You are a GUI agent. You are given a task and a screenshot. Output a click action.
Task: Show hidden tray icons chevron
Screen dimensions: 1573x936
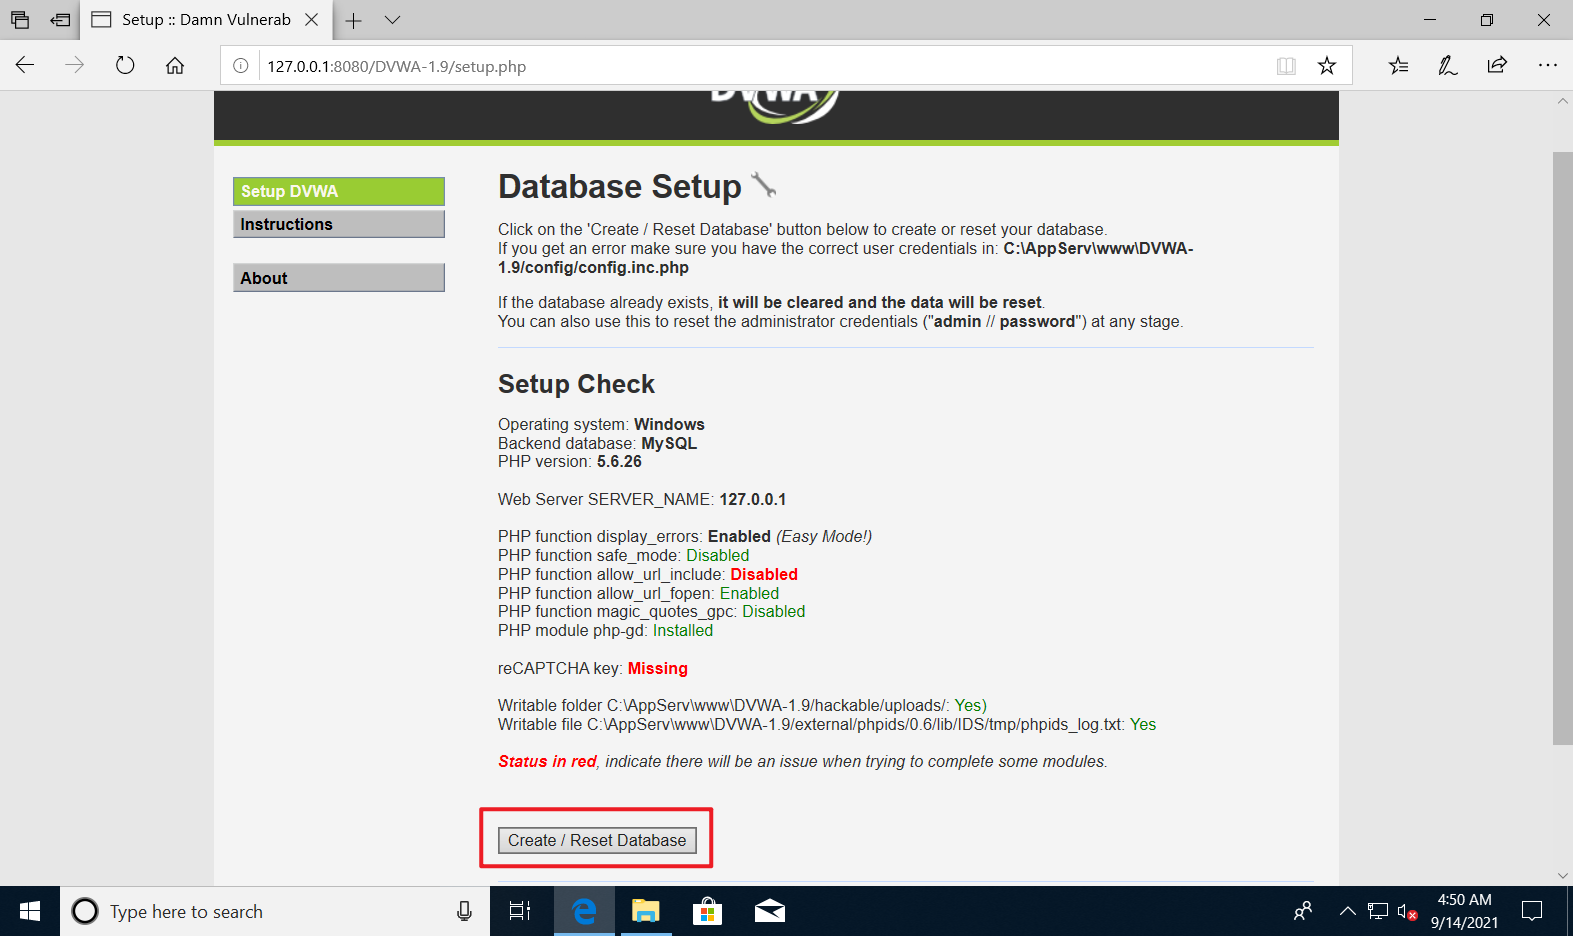(x=1348, y=911)
